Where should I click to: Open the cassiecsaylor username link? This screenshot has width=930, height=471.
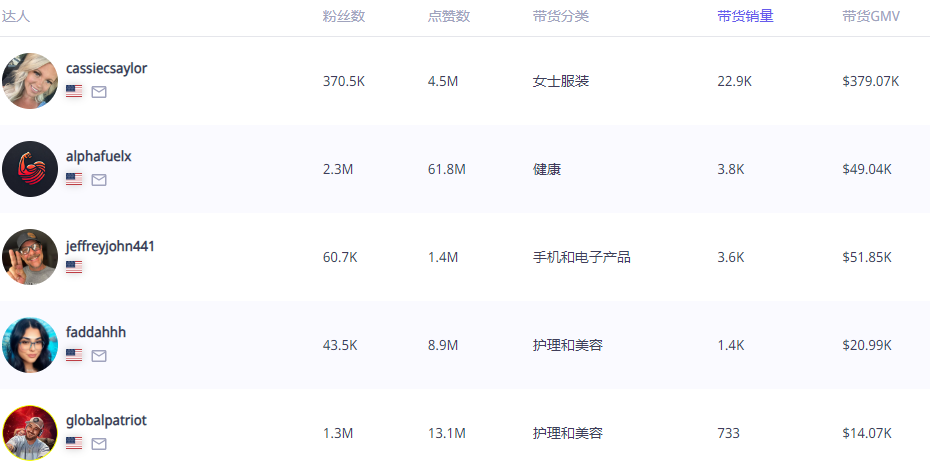pyautogui.click(x=106, y=68)
